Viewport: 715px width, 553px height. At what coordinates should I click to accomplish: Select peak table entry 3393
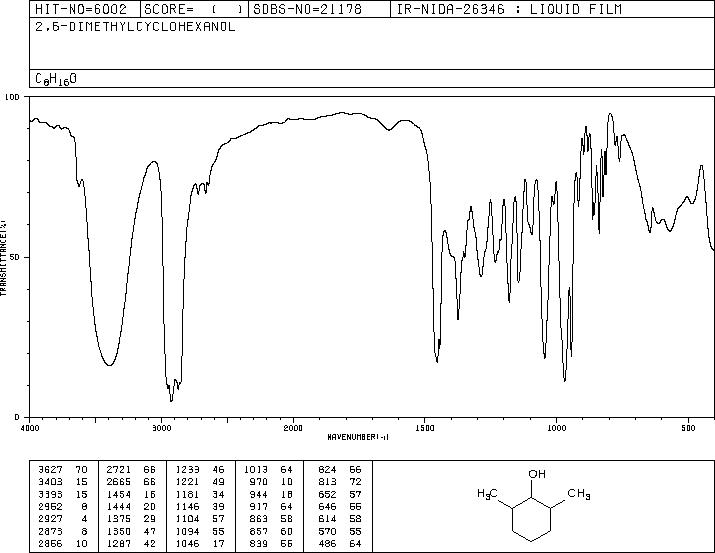coord(63,494)
